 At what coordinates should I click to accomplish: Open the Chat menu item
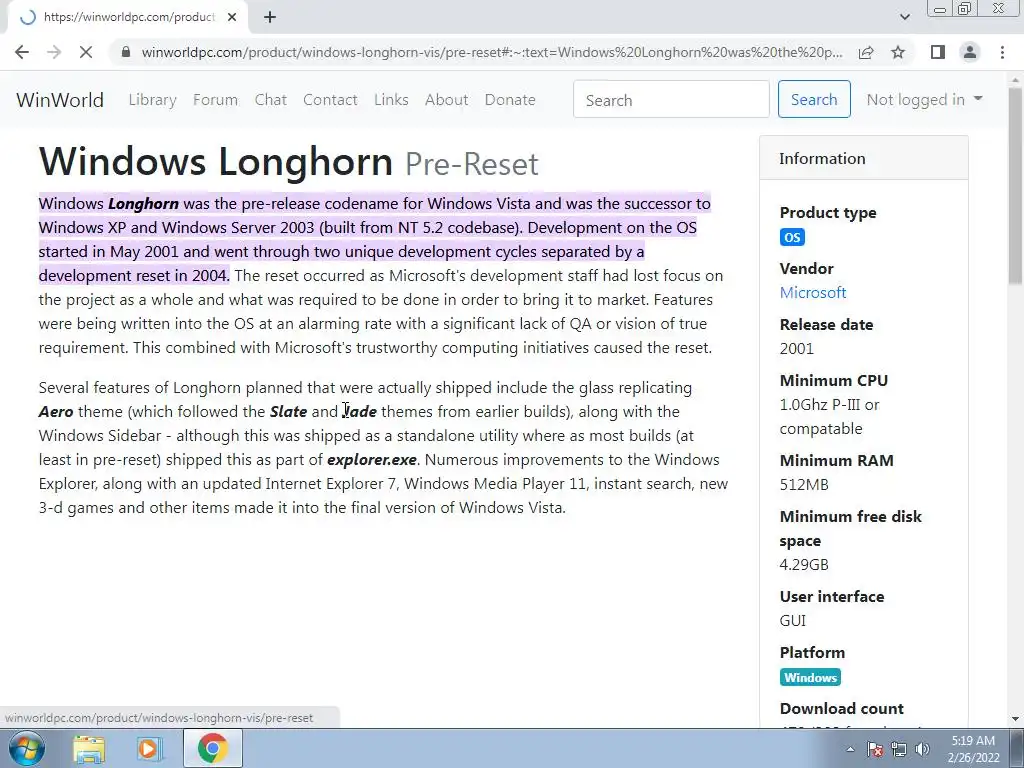[x=270, y=100]
